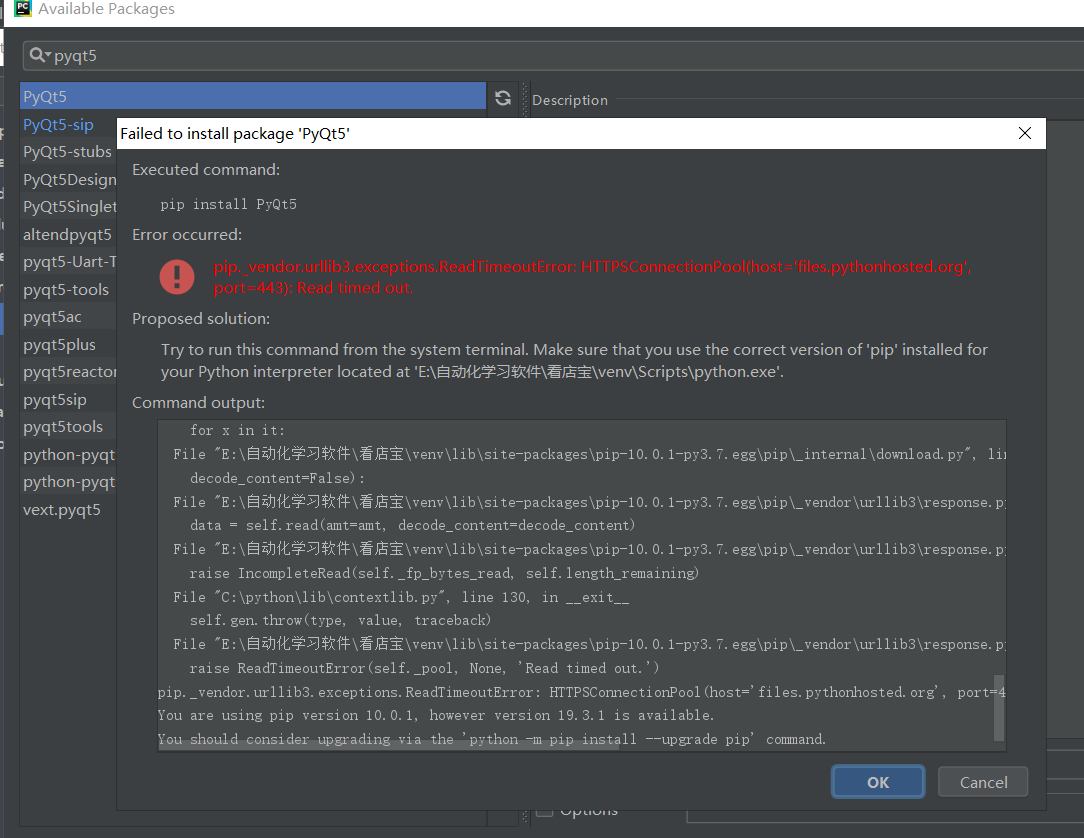Click the 'raise ReadTimeoutError' output line
The width and height of the screenshot is (1084, 838).
pos(424,668)
